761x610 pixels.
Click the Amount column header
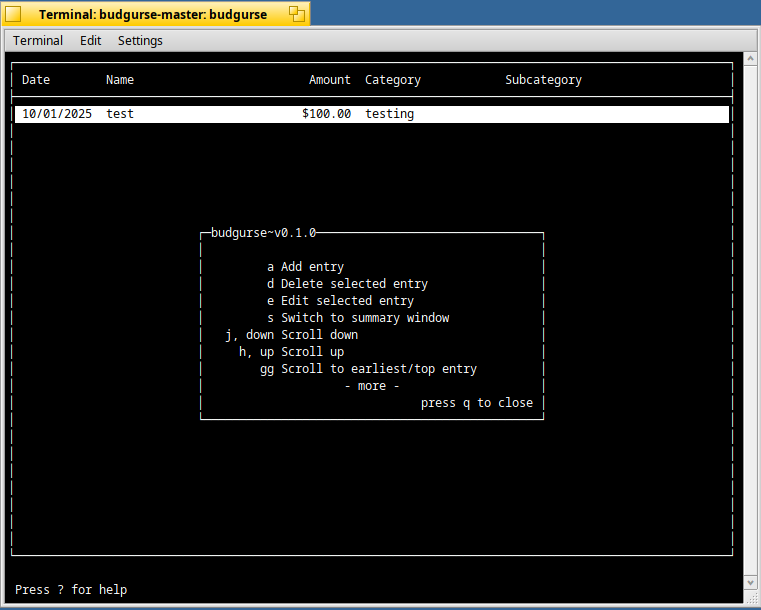tap(330, 80)
